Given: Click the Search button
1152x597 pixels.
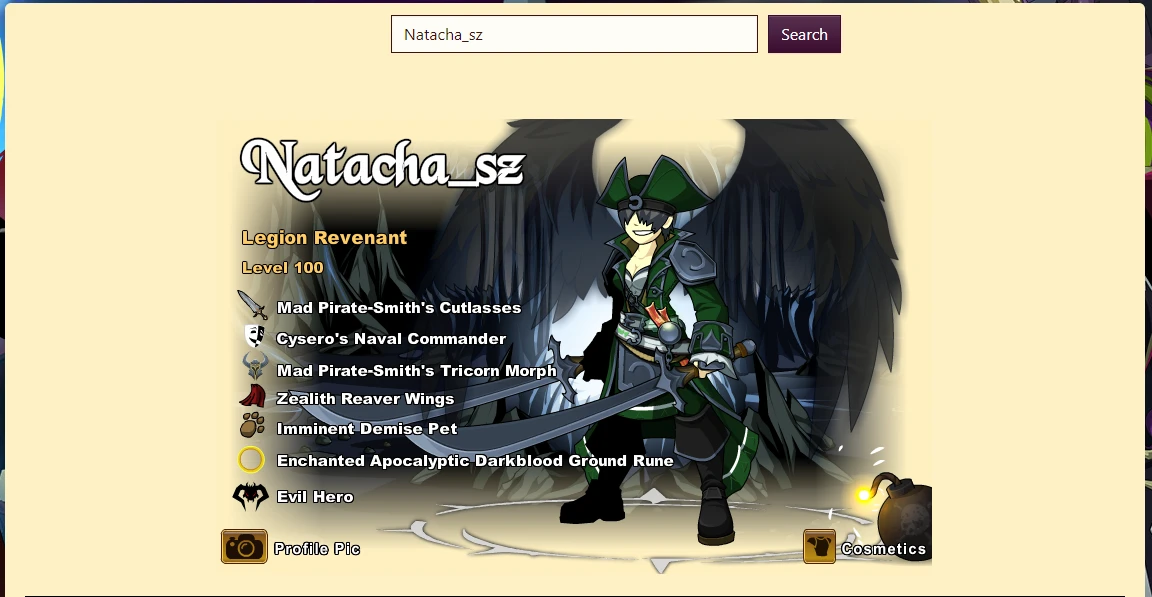Looking at the screenshot, I should (x=804, y=35).
